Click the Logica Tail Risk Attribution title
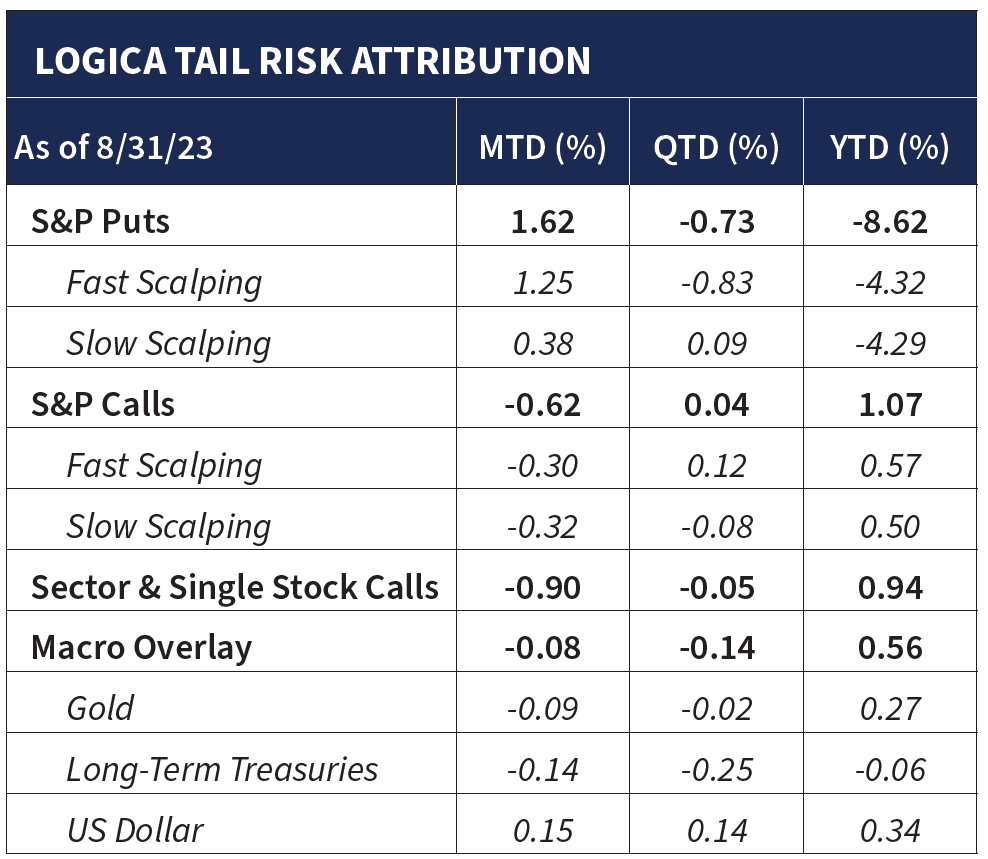988x859 pixels. pos(312,61)
